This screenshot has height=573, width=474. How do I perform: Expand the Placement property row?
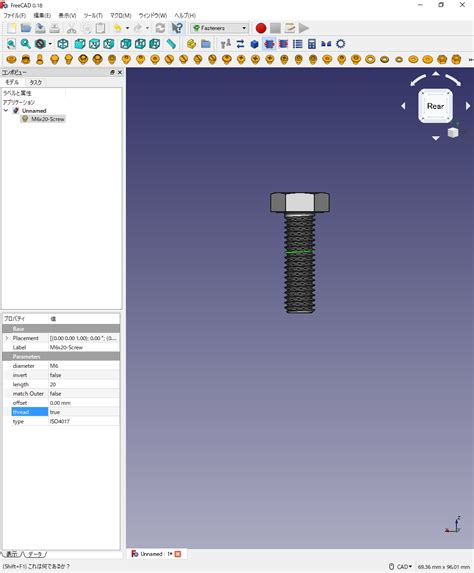click(x=6, y=338)
